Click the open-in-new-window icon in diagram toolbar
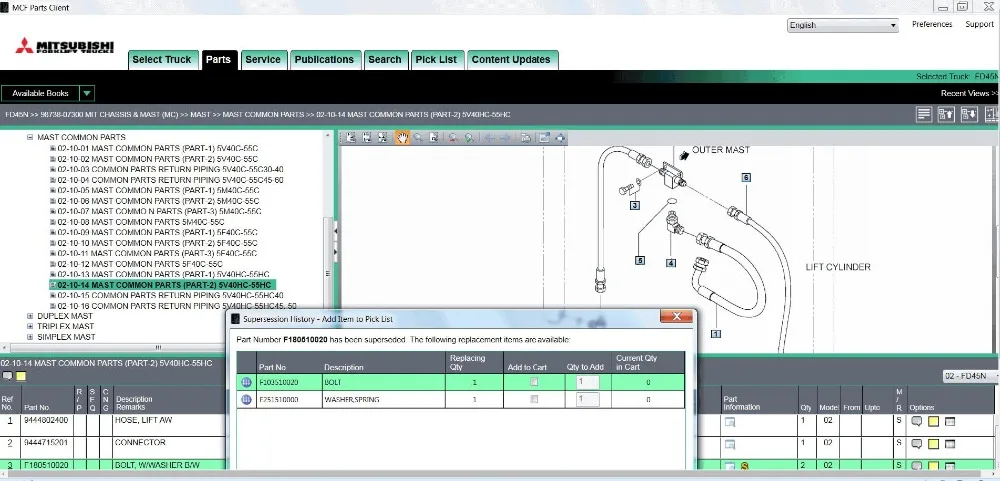 543,137
